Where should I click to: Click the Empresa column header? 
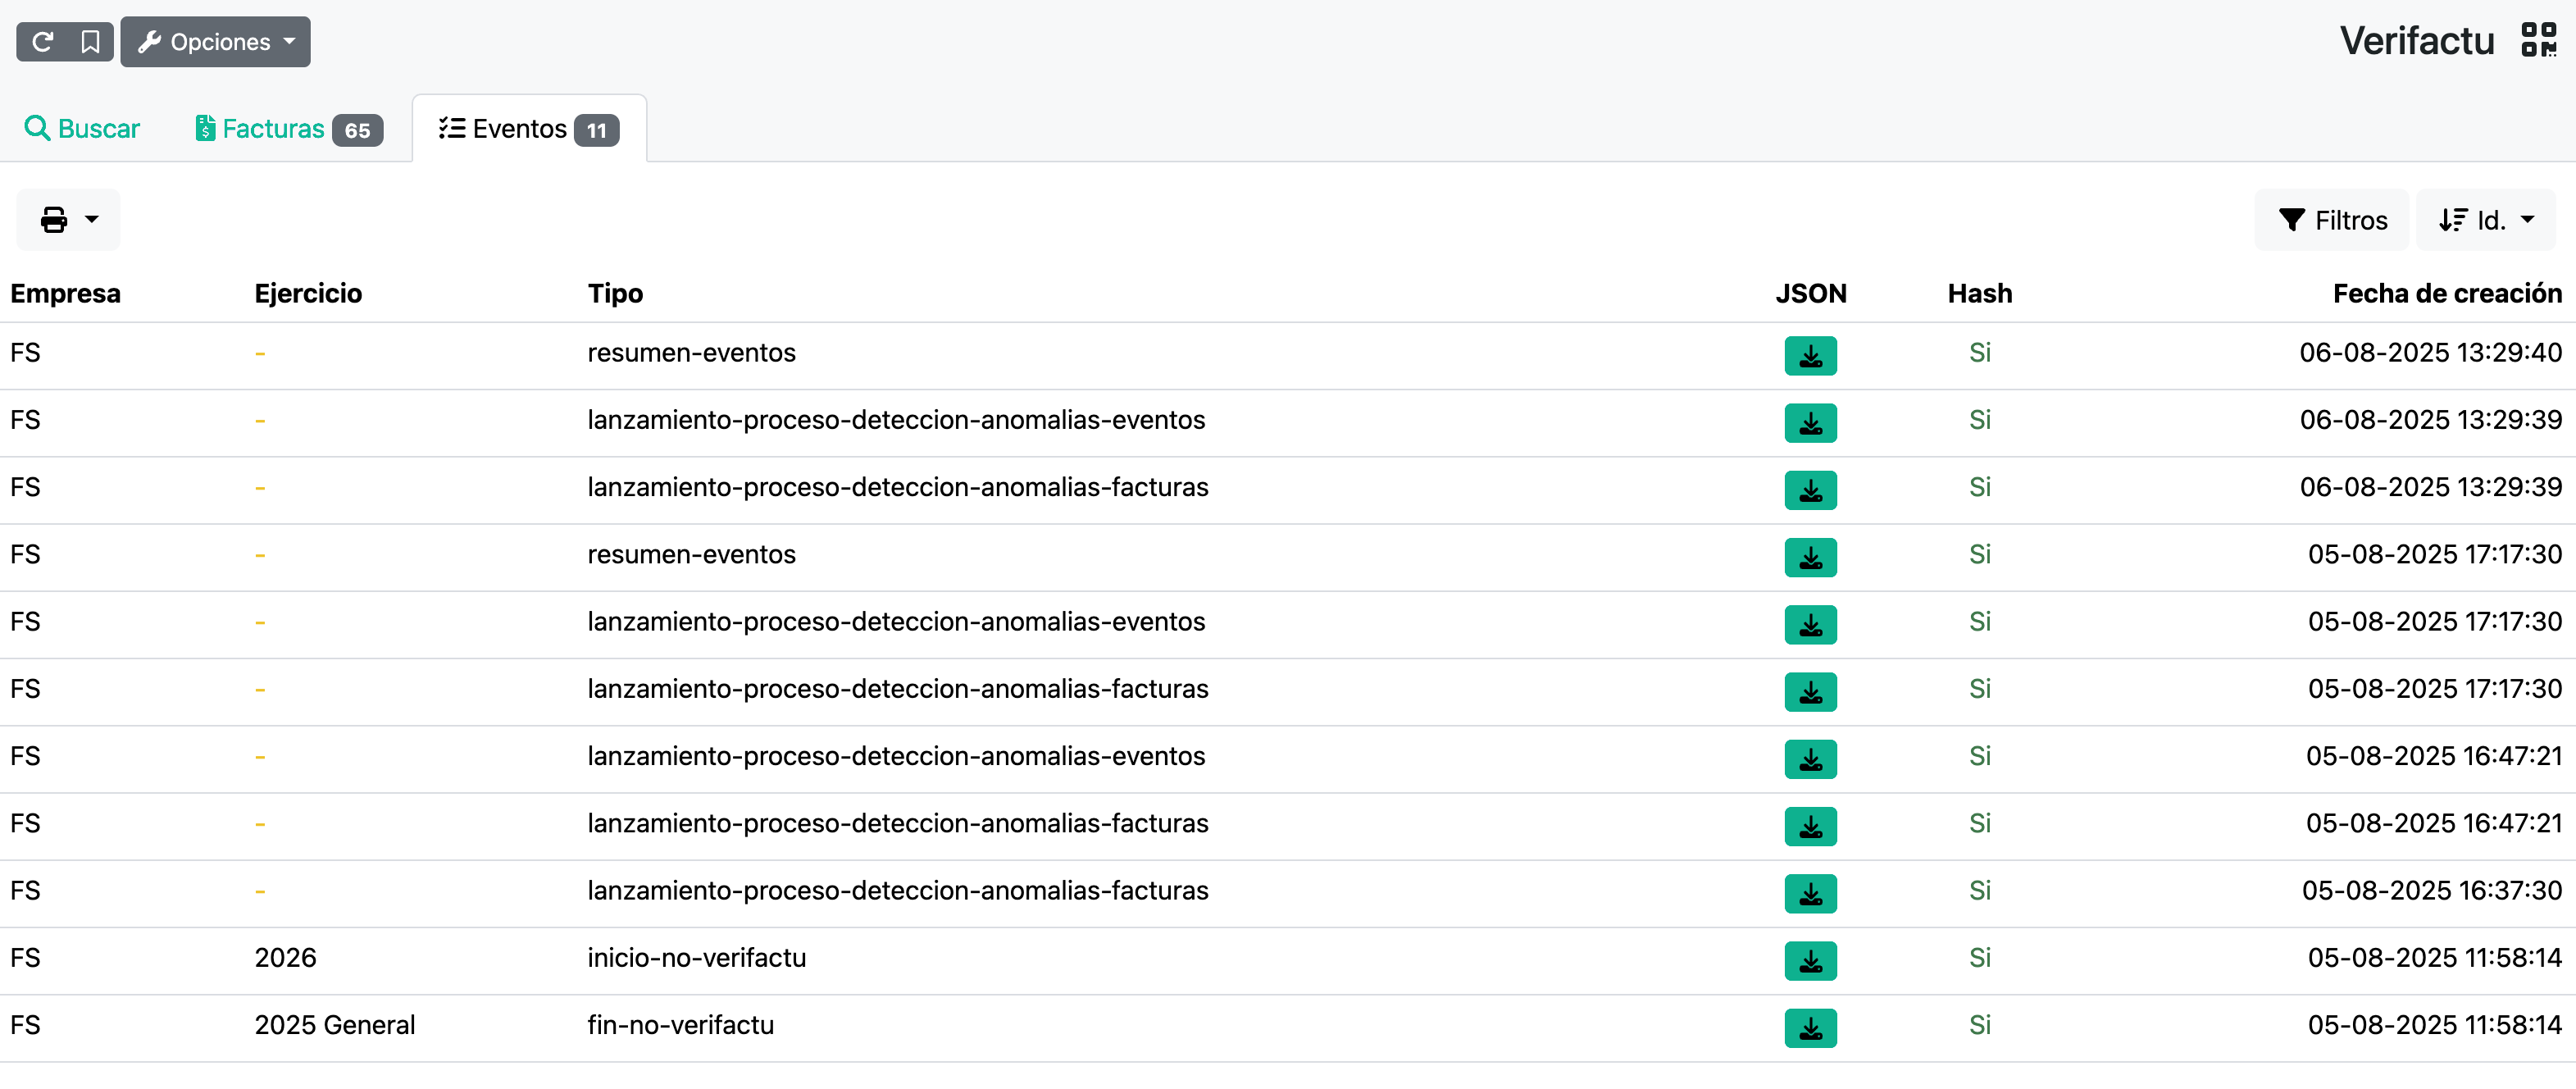65,293
